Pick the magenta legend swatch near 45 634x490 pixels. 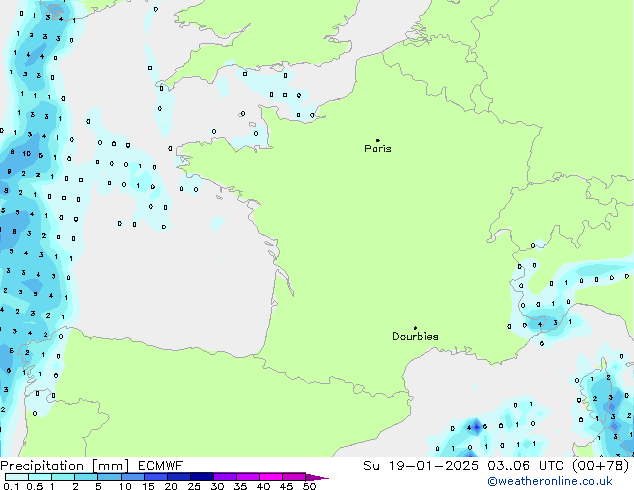(x=294, y=477)
